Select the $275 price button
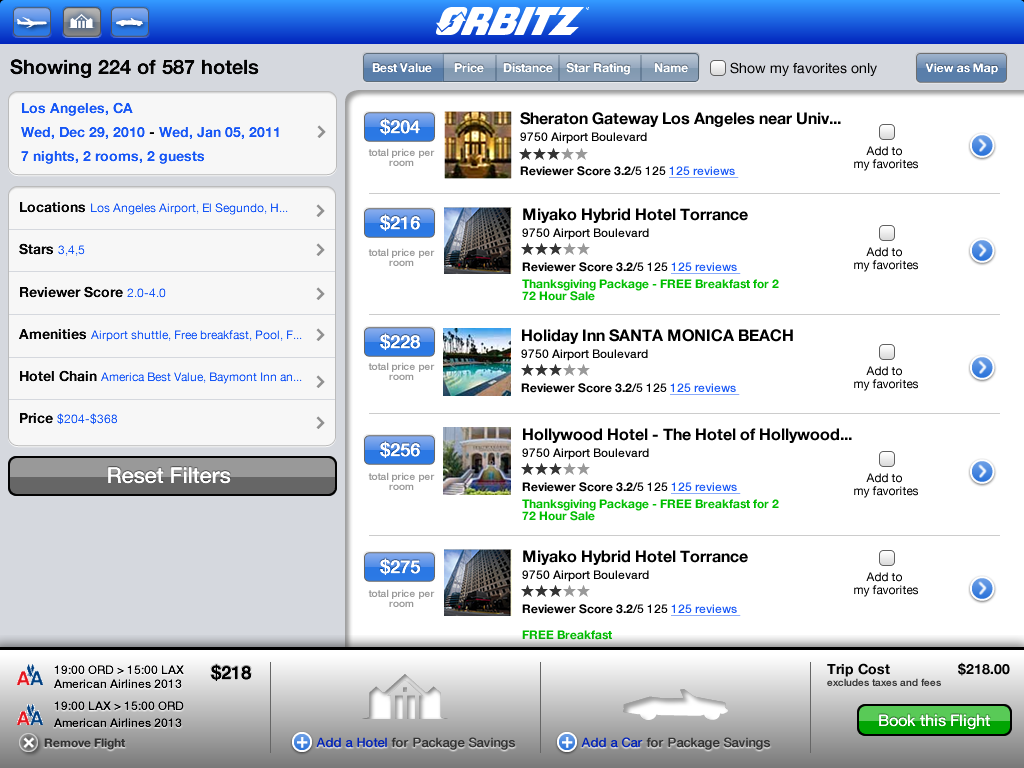The image size is (1024, 768). [x=399, y=566]
